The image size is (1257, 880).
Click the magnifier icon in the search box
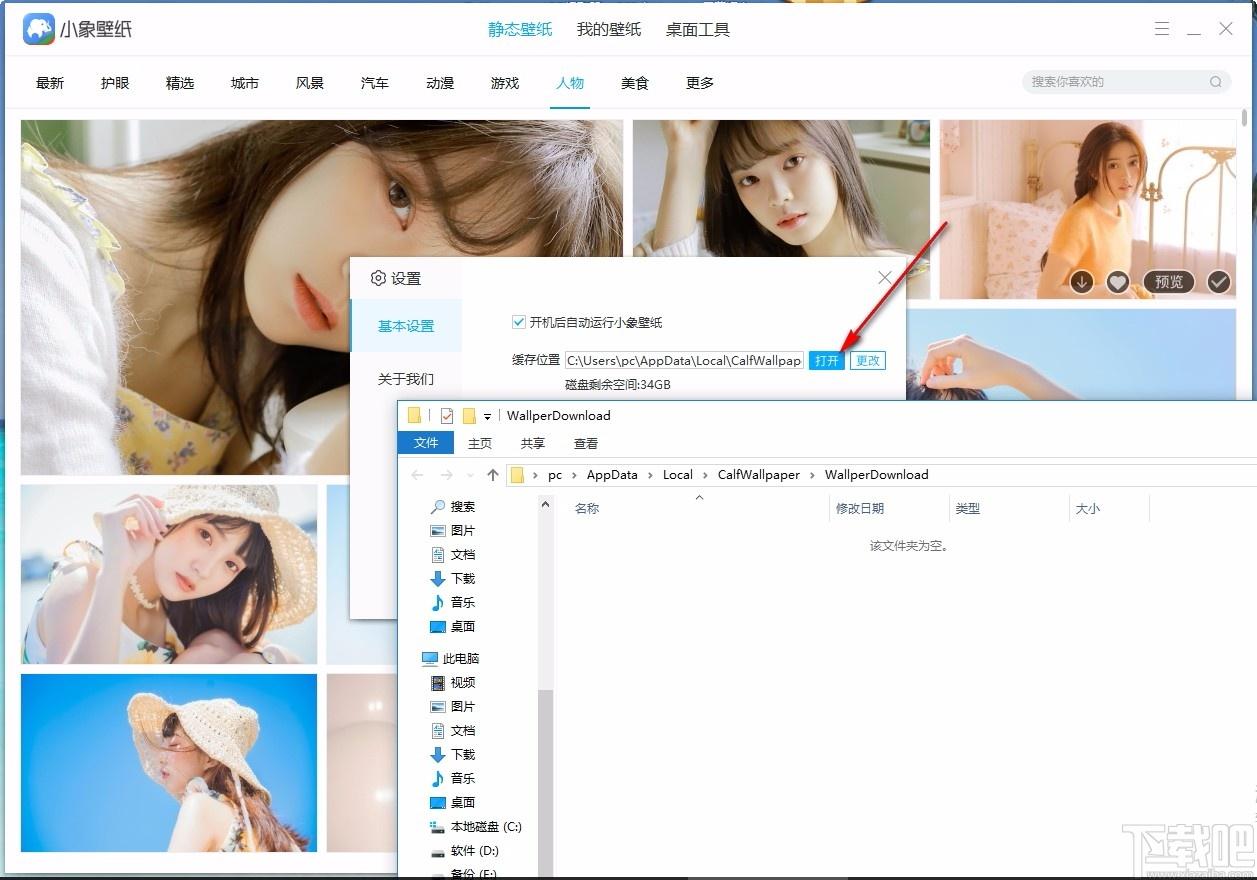point(1214,82)
